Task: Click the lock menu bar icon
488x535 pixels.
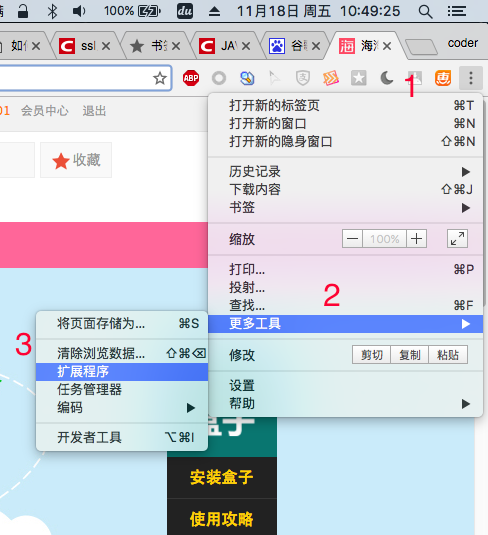Action: point(23,11)
